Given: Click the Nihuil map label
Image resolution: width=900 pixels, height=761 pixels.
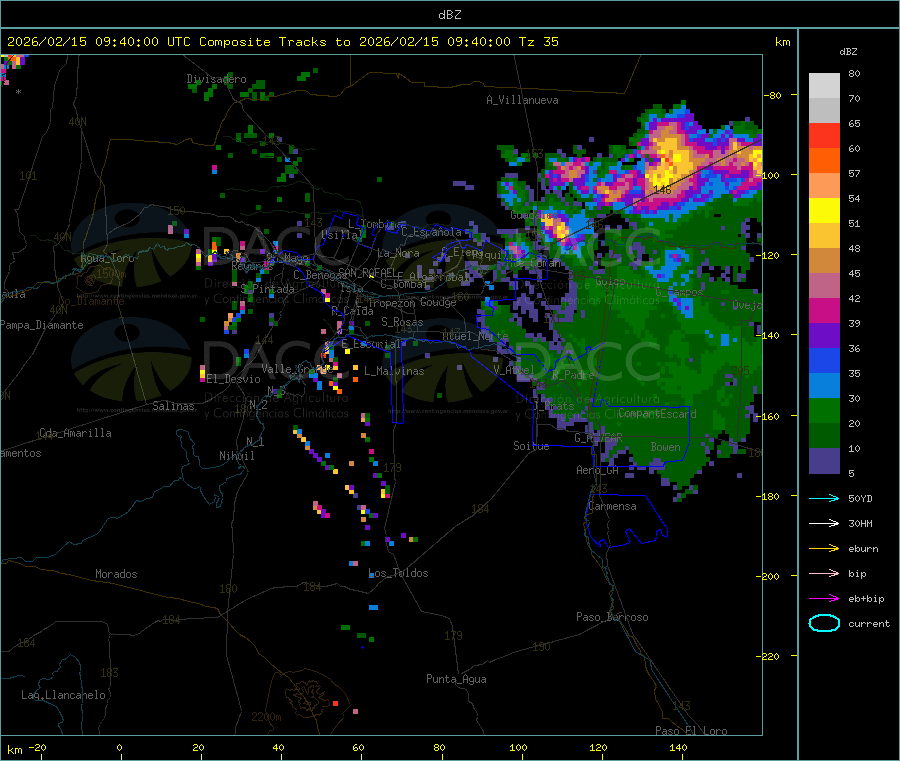Looking at the screenshot, I should click(236, 456).
